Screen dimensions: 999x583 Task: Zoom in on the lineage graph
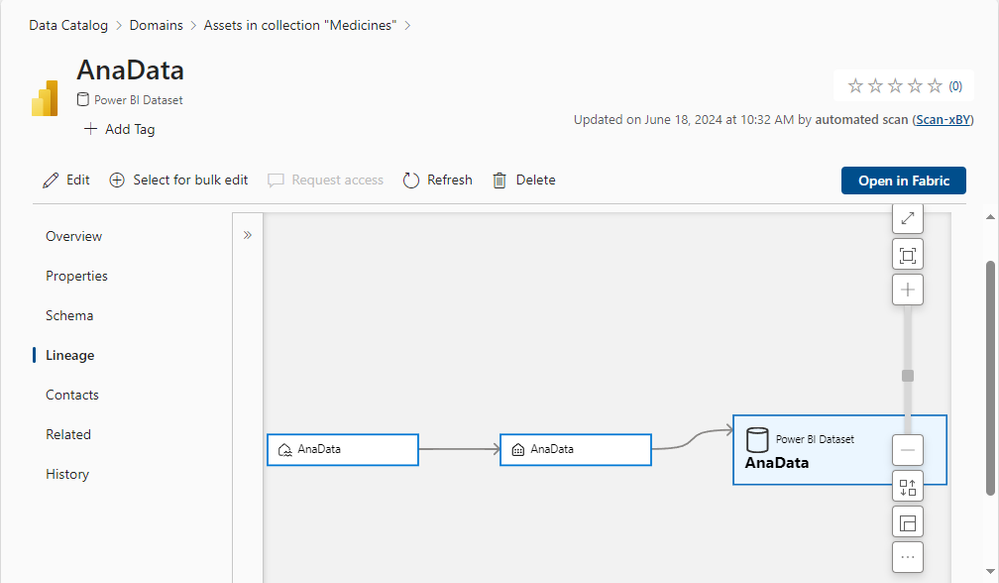tap(908, 290)
